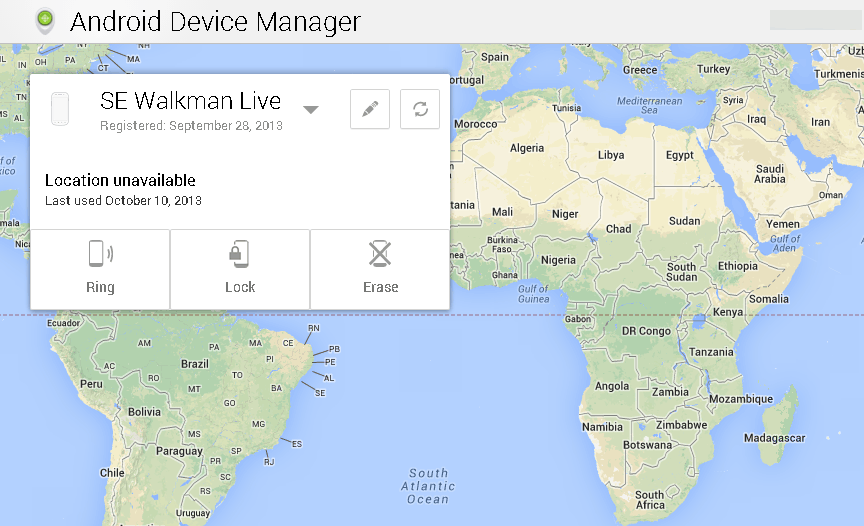
Task: Click the Tanzania label on the map
Action: click(x=711, y=352)
